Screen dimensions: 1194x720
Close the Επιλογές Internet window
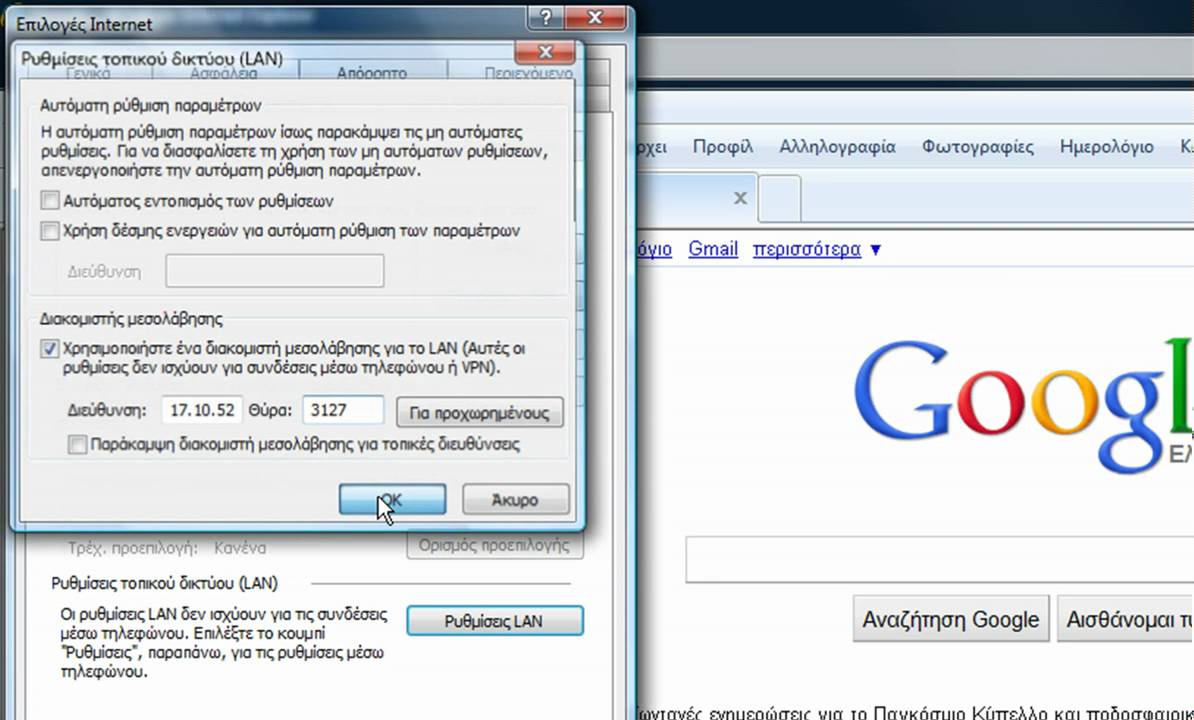[x=595, y=17]
